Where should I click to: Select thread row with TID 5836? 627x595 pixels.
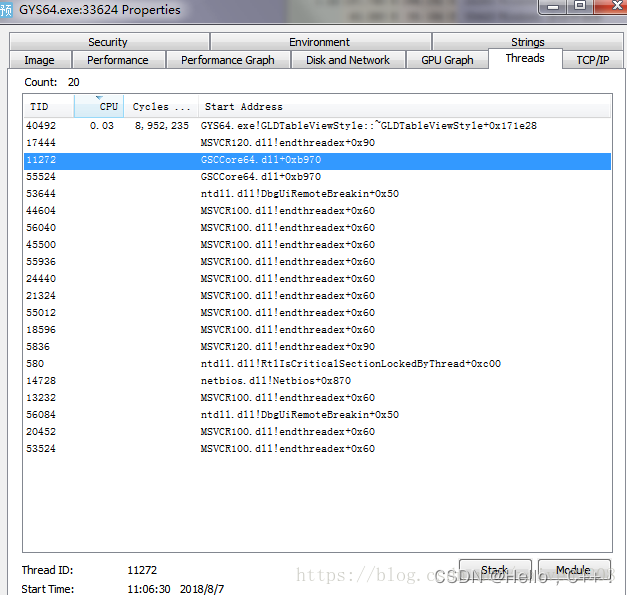pyautogui.click(x=317, y=347)
